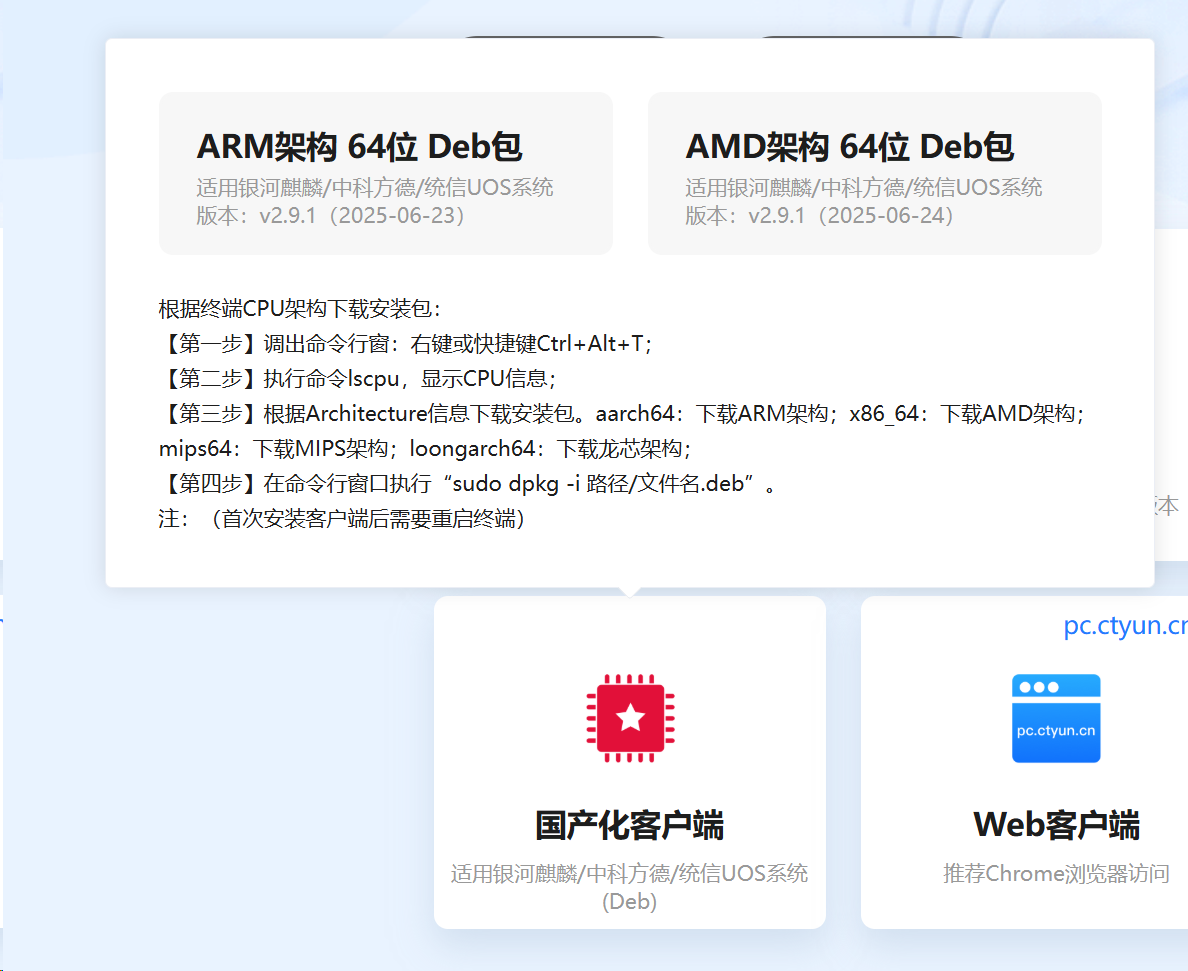Click AMD card subtitle 适用银河麒麟/中科方德/统信UOS系统
1188x971 pixels.
864,187
